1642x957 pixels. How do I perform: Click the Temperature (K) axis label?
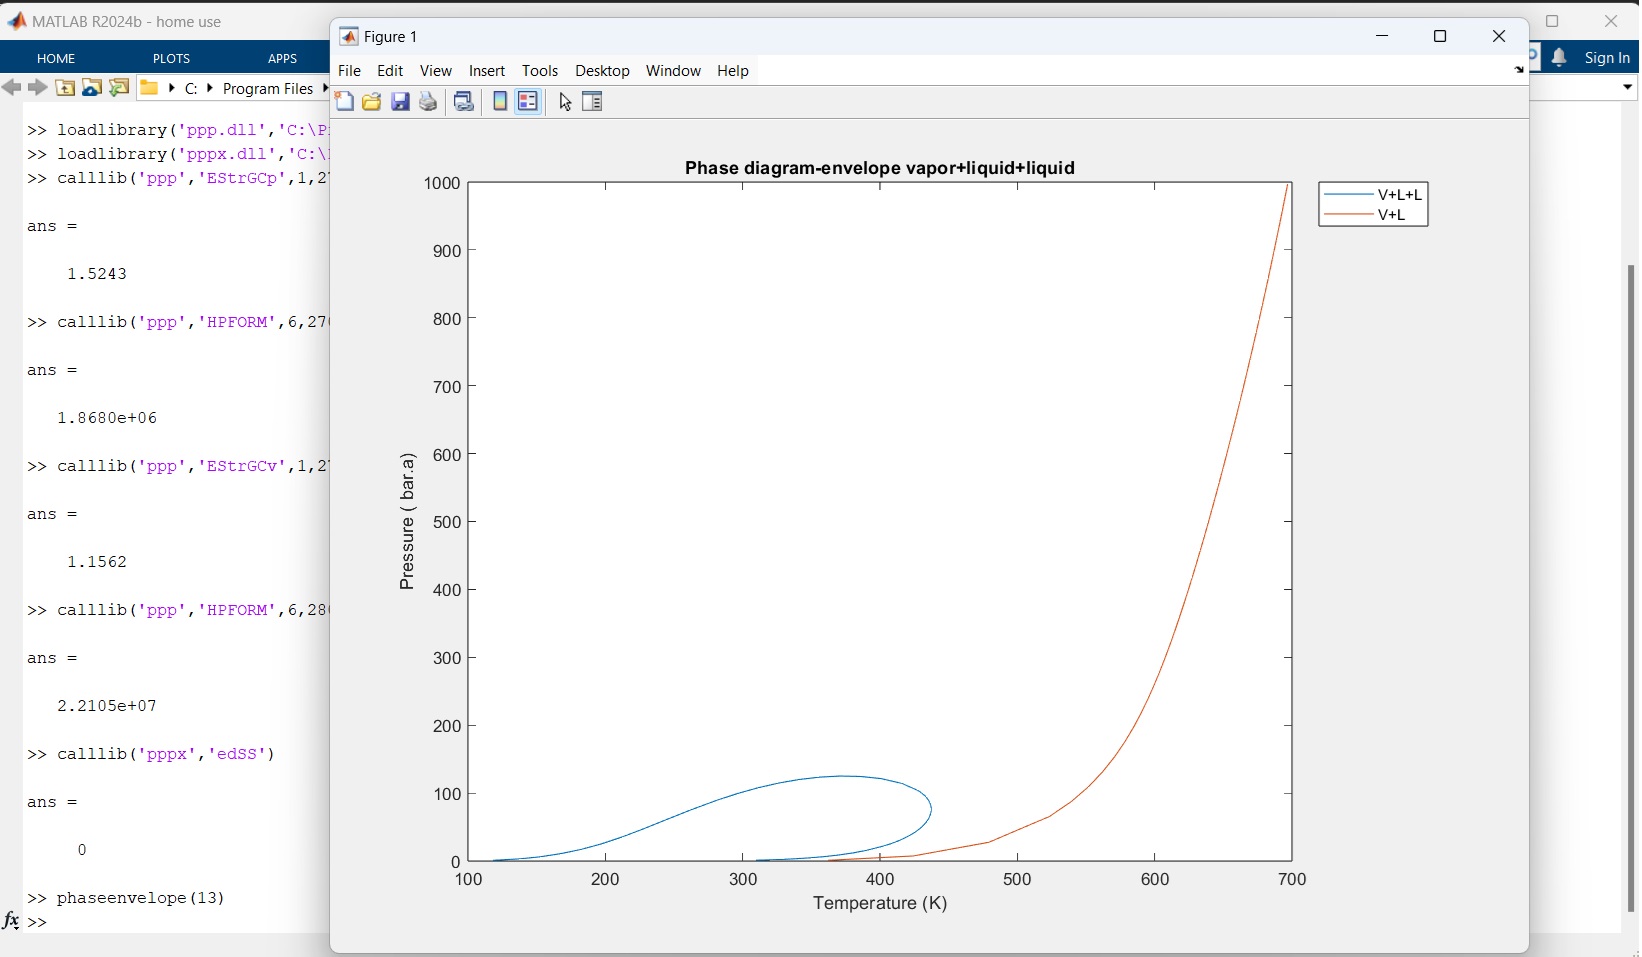pyautogui.click(x=880, y=903)
